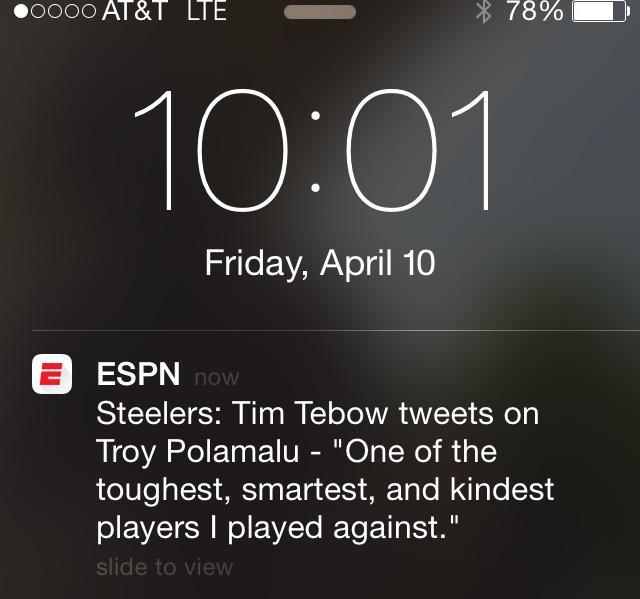Tap the "now" notification timestamp

[217, 378]
